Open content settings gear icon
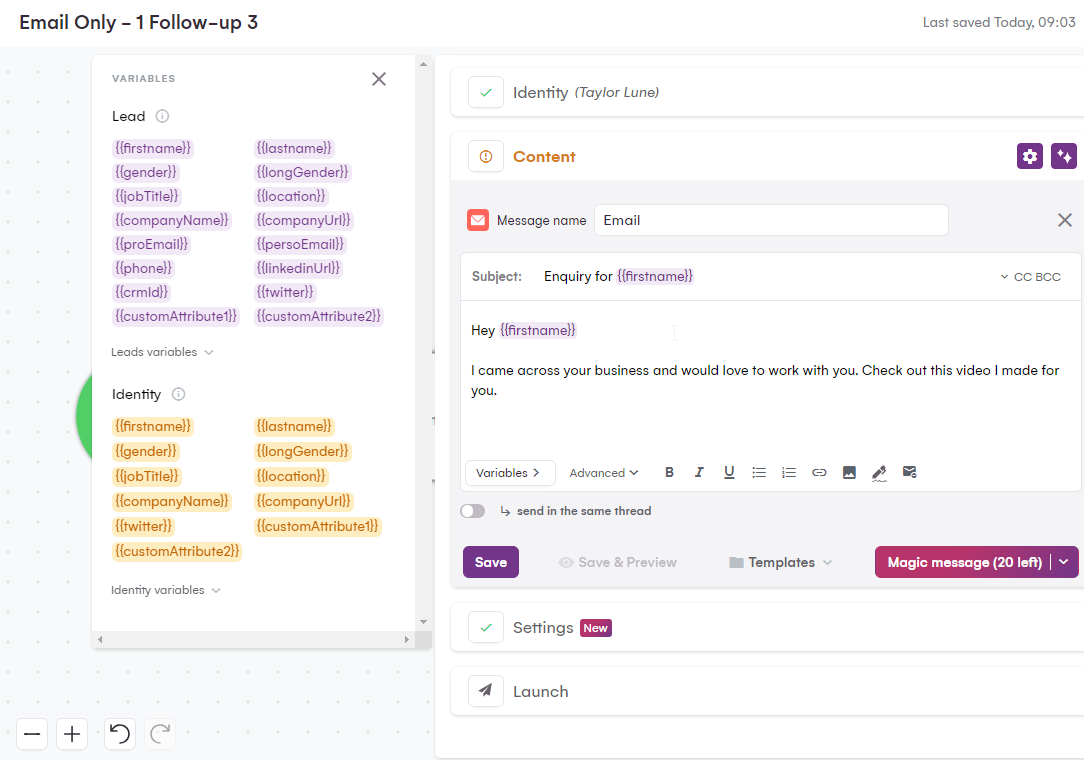The height and width of the screenshot is (760, 1084). pyautogui.click(x=1029, y=156)
